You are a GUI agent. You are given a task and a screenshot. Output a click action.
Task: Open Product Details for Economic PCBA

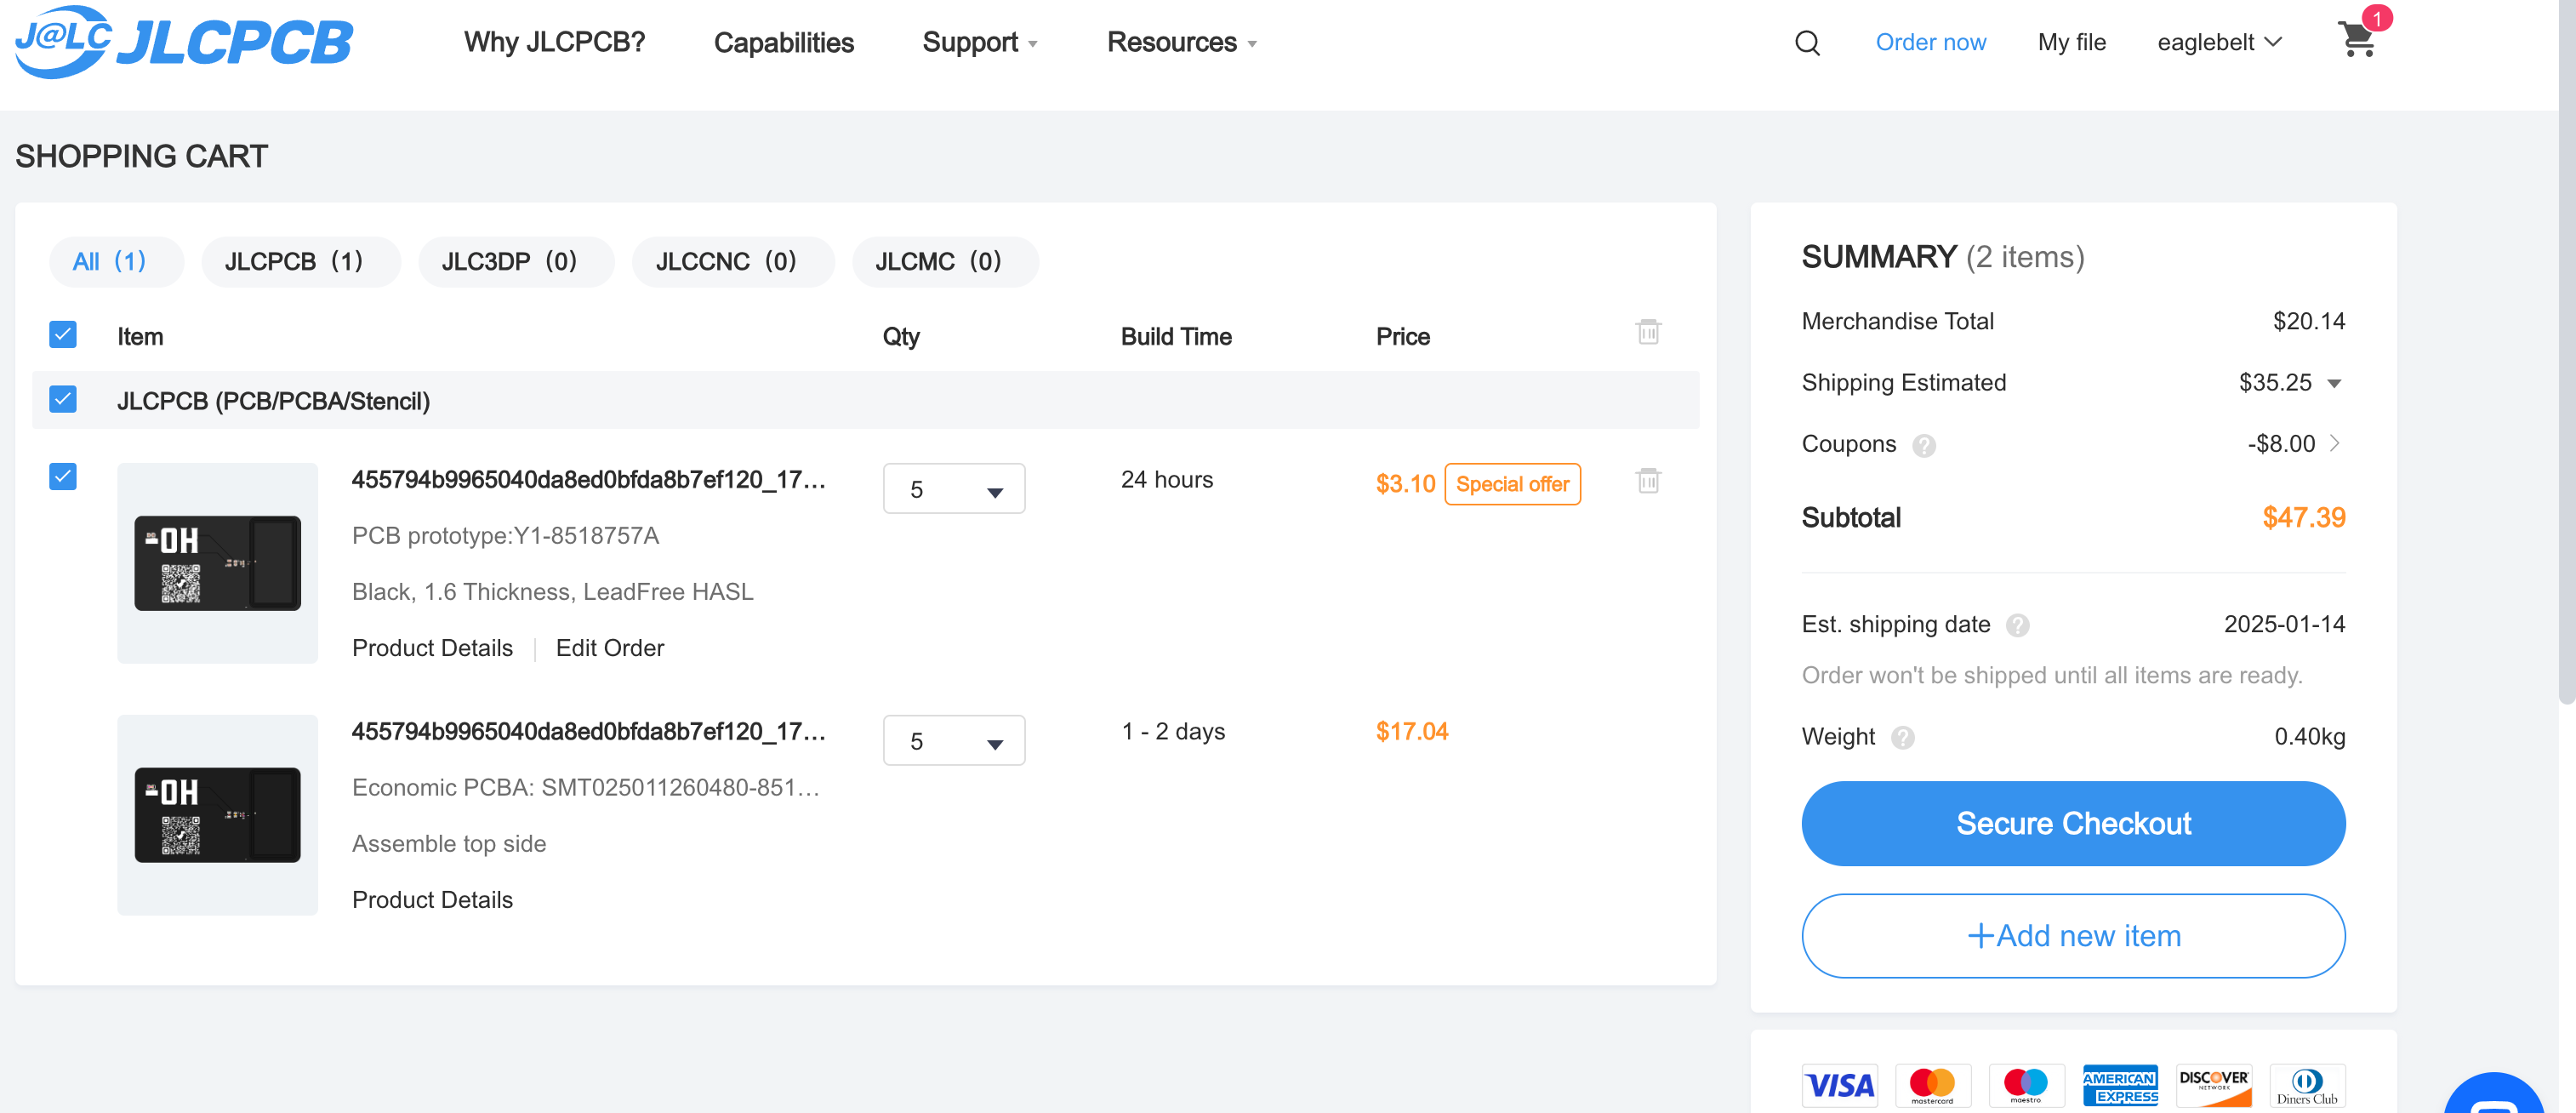432,901
